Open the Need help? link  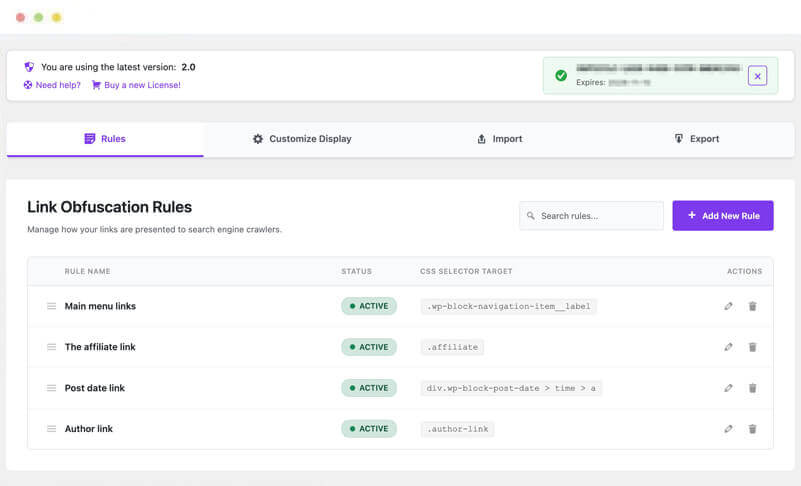click(x=57, y=85)
